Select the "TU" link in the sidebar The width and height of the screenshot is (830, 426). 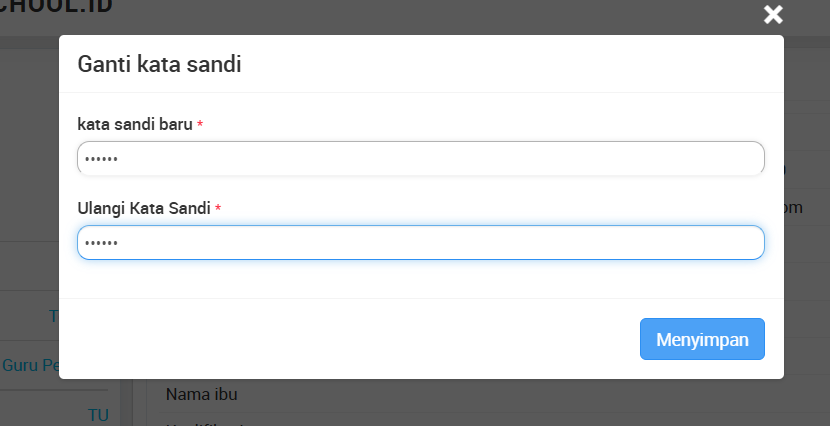(98, 415)
